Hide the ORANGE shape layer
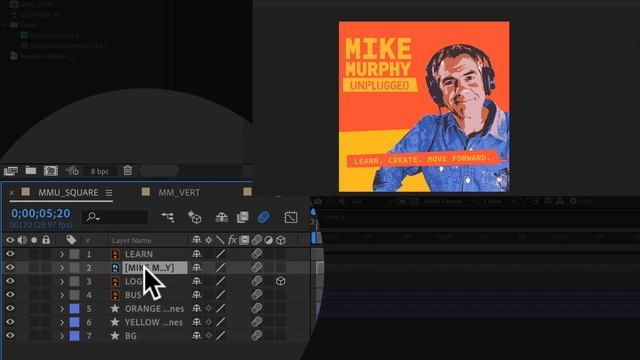 pyautogui.click(x=10, y=308)
